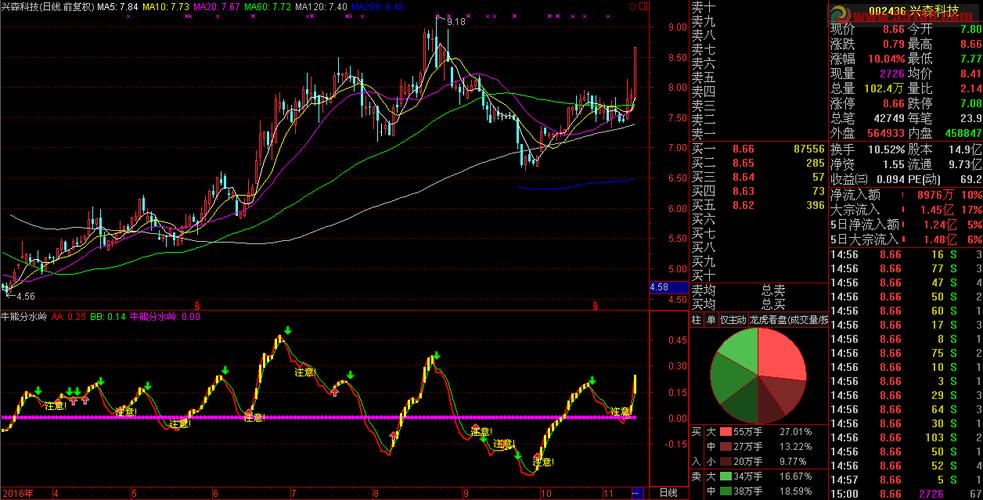This screenshot has width=983, height=500.
Task: Toggle the 仅主动 filter
Action: (x=732, y=319)
